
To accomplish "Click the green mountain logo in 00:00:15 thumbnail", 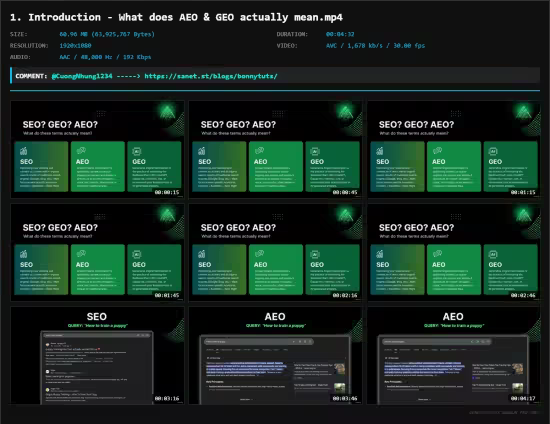I will click(x=167, y=112).
